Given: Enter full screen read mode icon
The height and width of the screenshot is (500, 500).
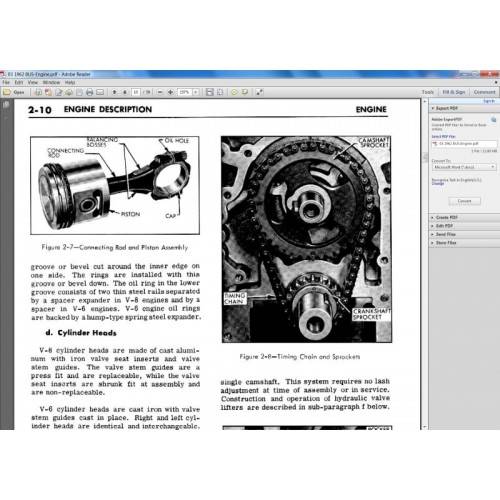Looking at the screenshot, I should coord(259,92).
